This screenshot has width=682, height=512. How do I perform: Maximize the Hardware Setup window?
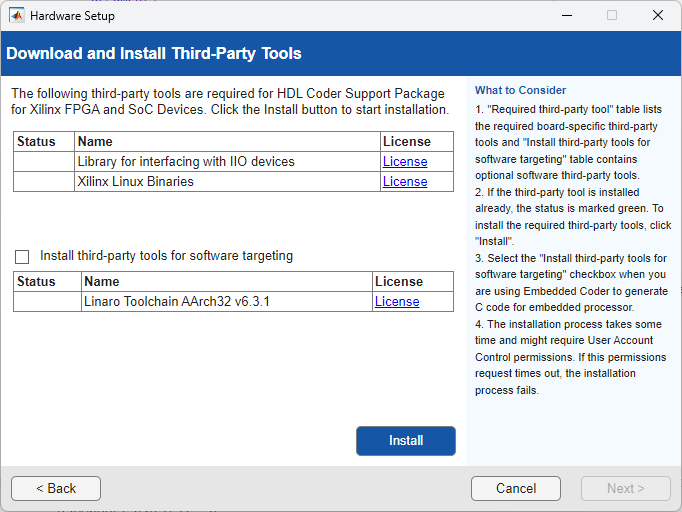click(612, 16)
